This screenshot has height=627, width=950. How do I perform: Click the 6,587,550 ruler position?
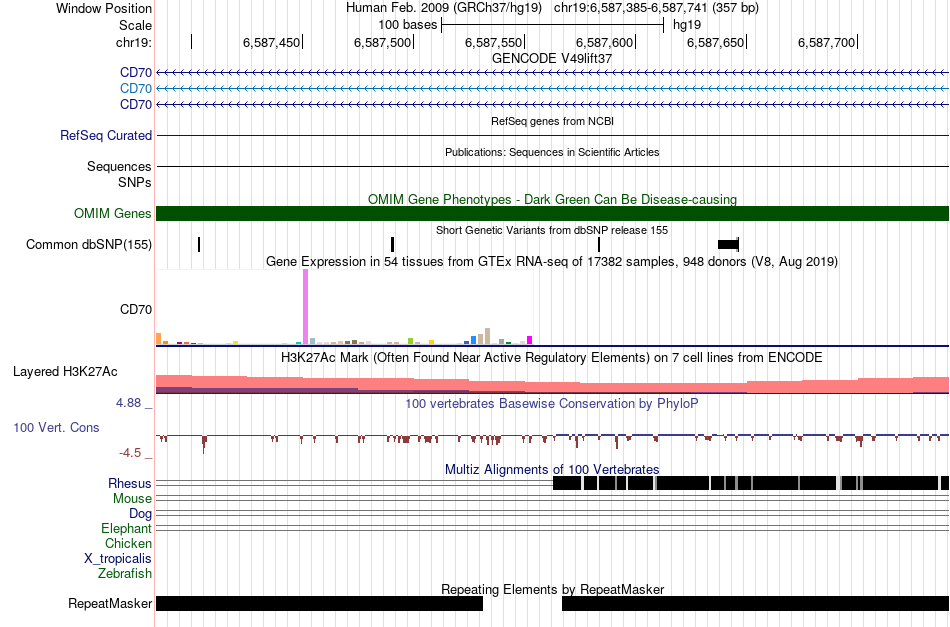pos(493,42)
